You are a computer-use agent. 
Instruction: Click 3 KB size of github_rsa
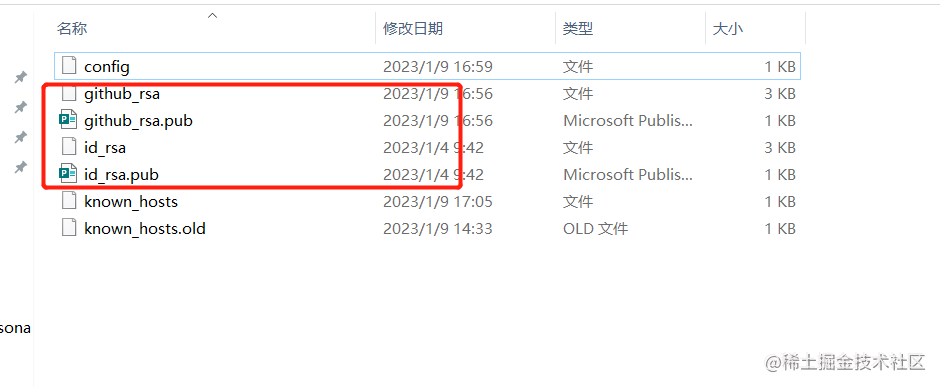pyautogui.click(x=779, y=94)
